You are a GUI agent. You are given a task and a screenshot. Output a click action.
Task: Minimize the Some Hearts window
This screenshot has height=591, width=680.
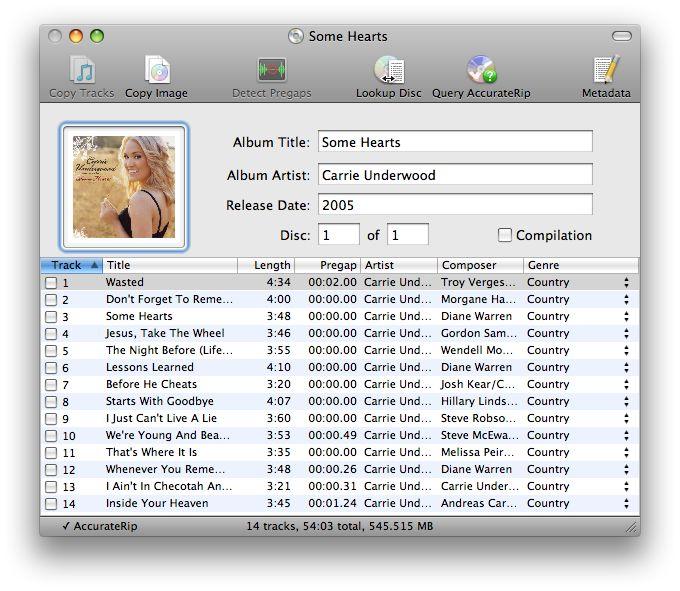click(x=76, y=36)
